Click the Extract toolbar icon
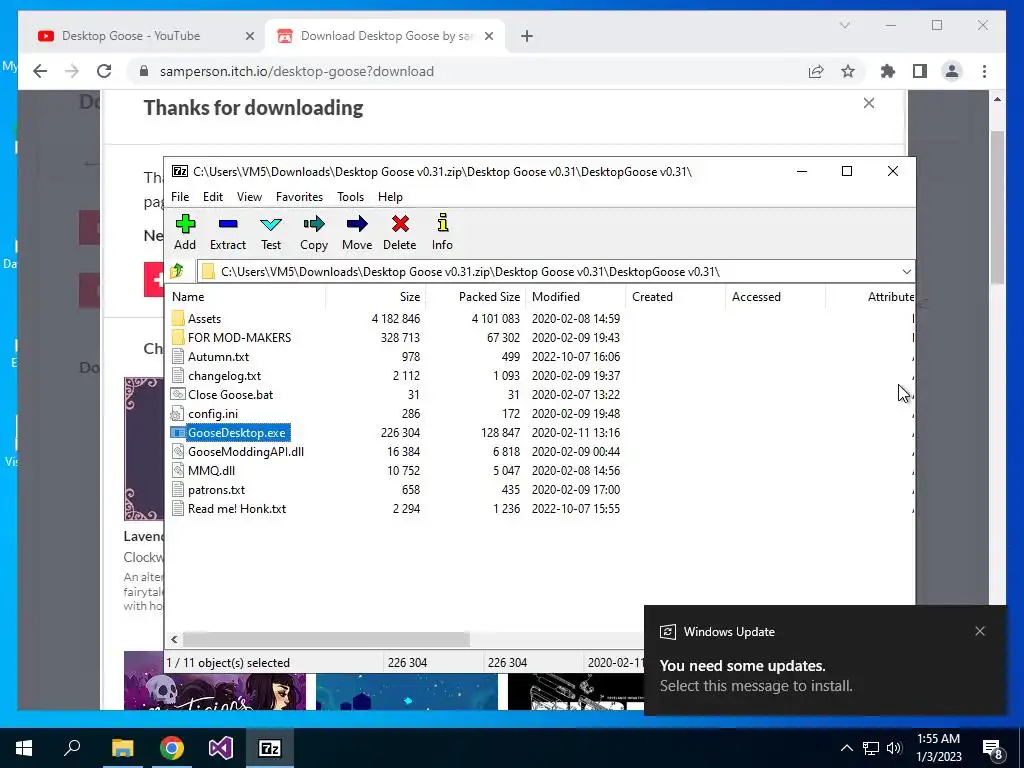Image resolution: width=1024 pixels, height=768 pixels. (228, 232)
